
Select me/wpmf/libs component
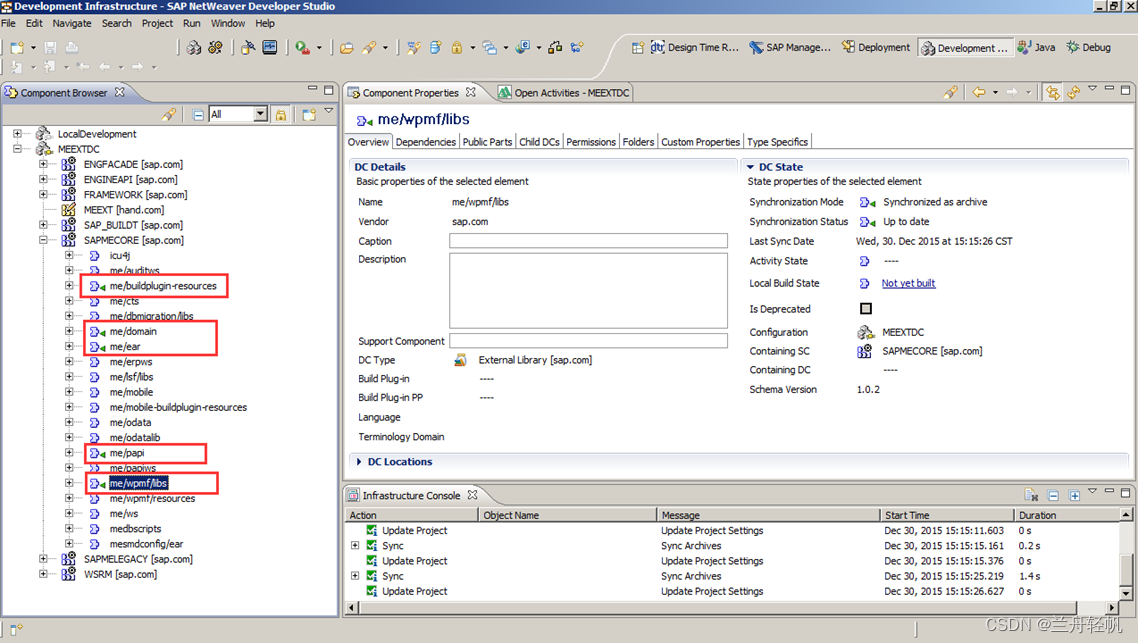click(x=139, y=483)
